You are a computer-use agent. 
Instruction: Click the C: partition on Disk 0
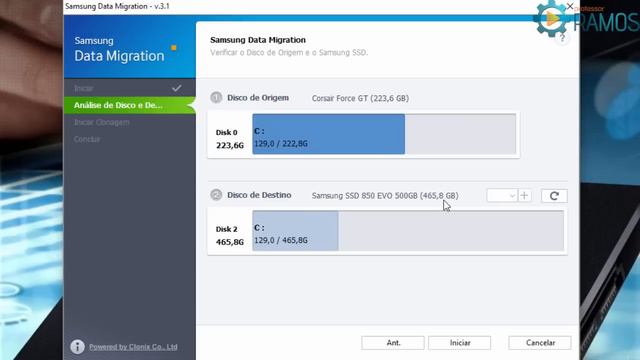329,134
